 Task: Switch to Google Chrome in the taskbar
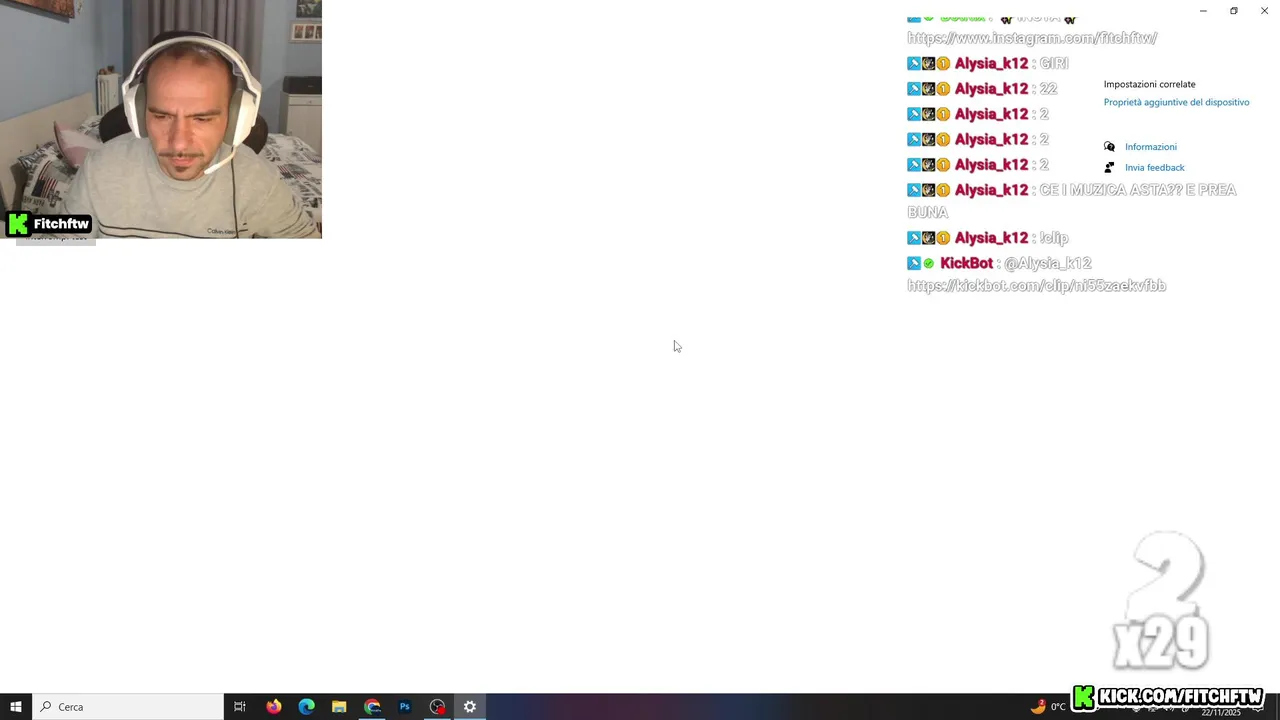372,707
